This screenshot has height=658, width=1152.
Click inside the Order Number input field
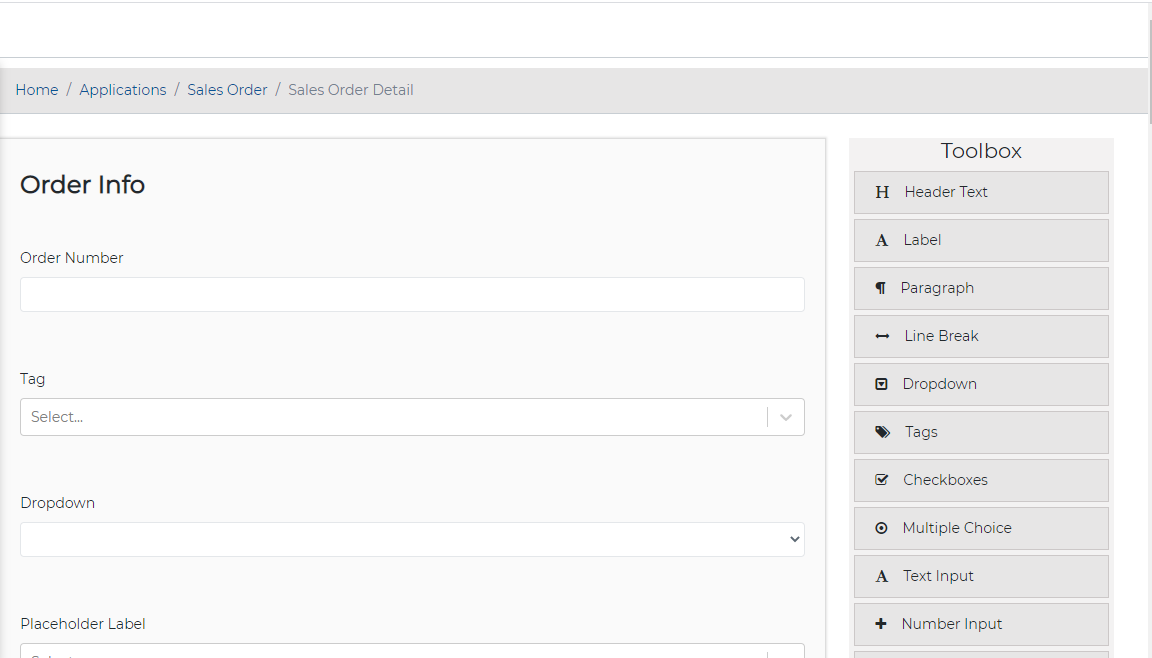pos(412,294)
